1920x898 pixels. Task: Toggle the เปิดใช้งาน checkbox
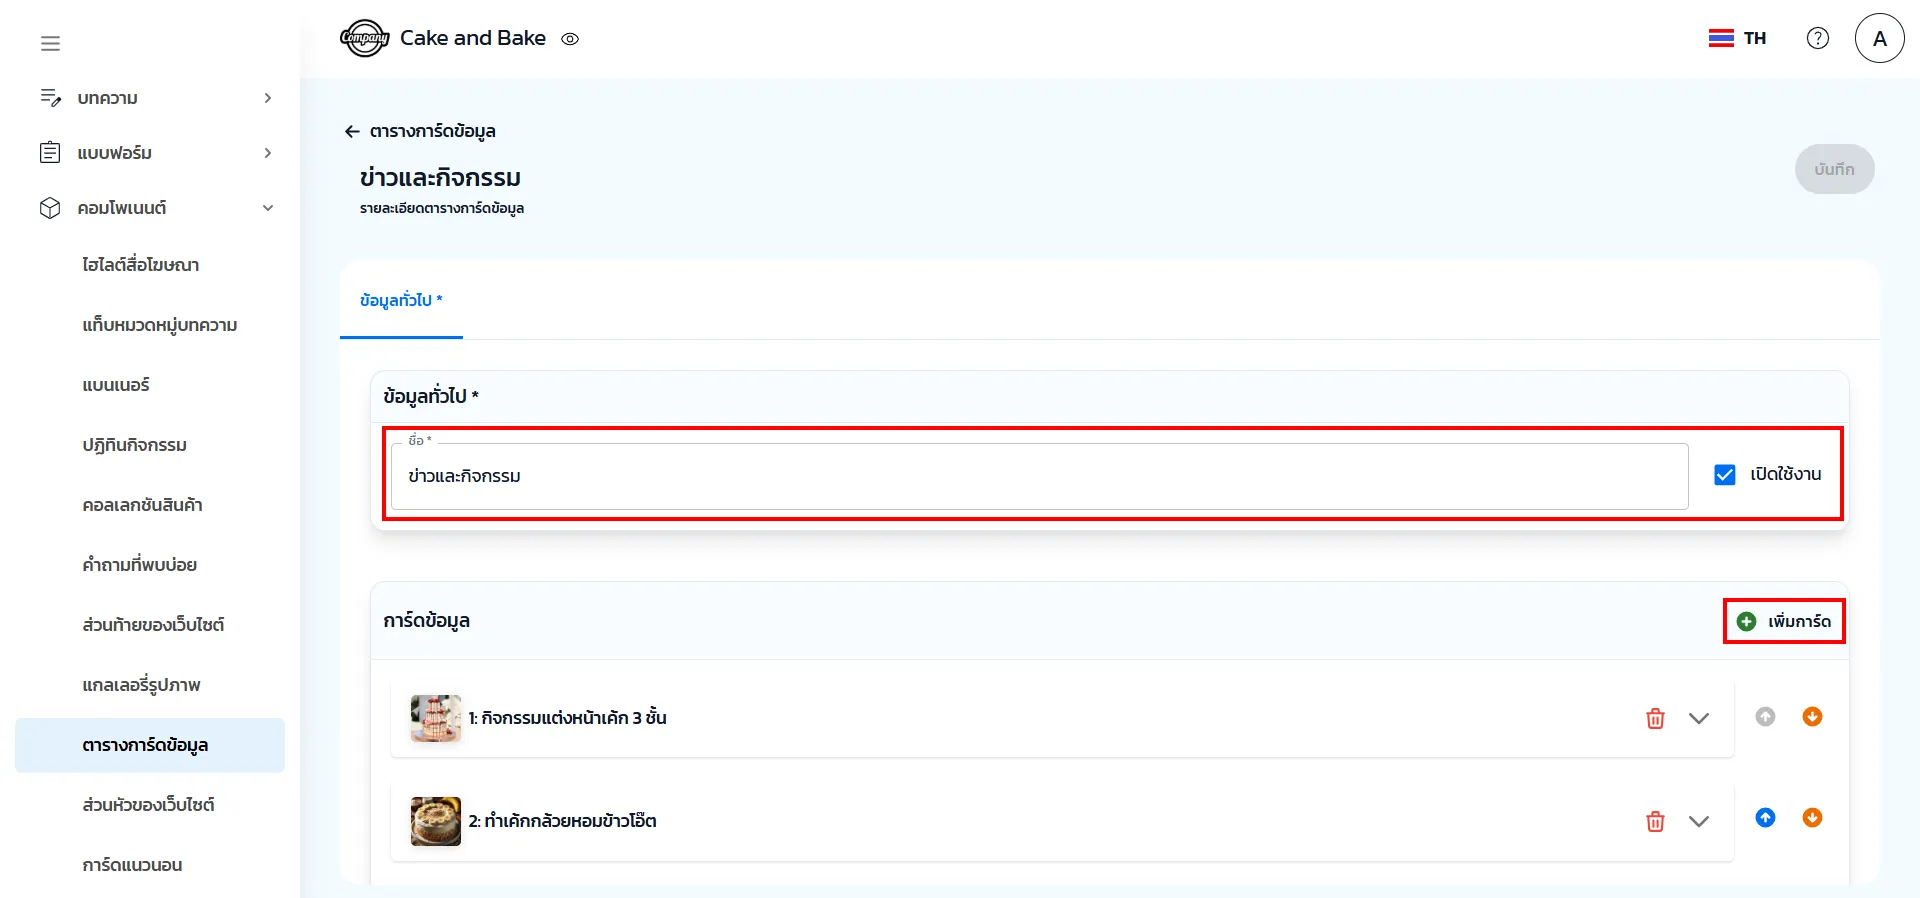point(1724,475)
